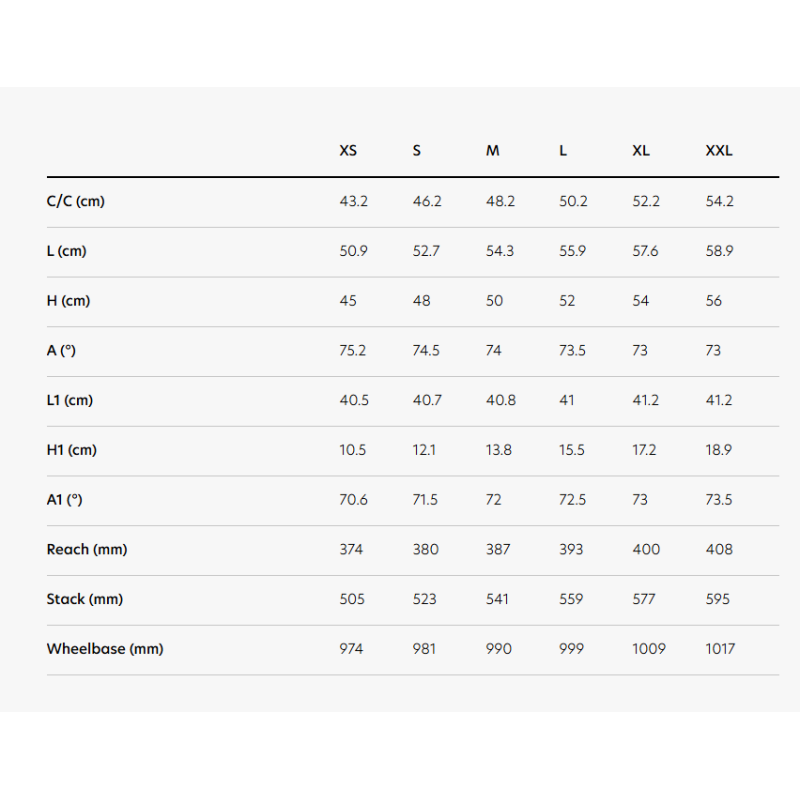Viewport: 800px width, 800px height.
Task: Select the XXL size column header
Action: point(719,151)
